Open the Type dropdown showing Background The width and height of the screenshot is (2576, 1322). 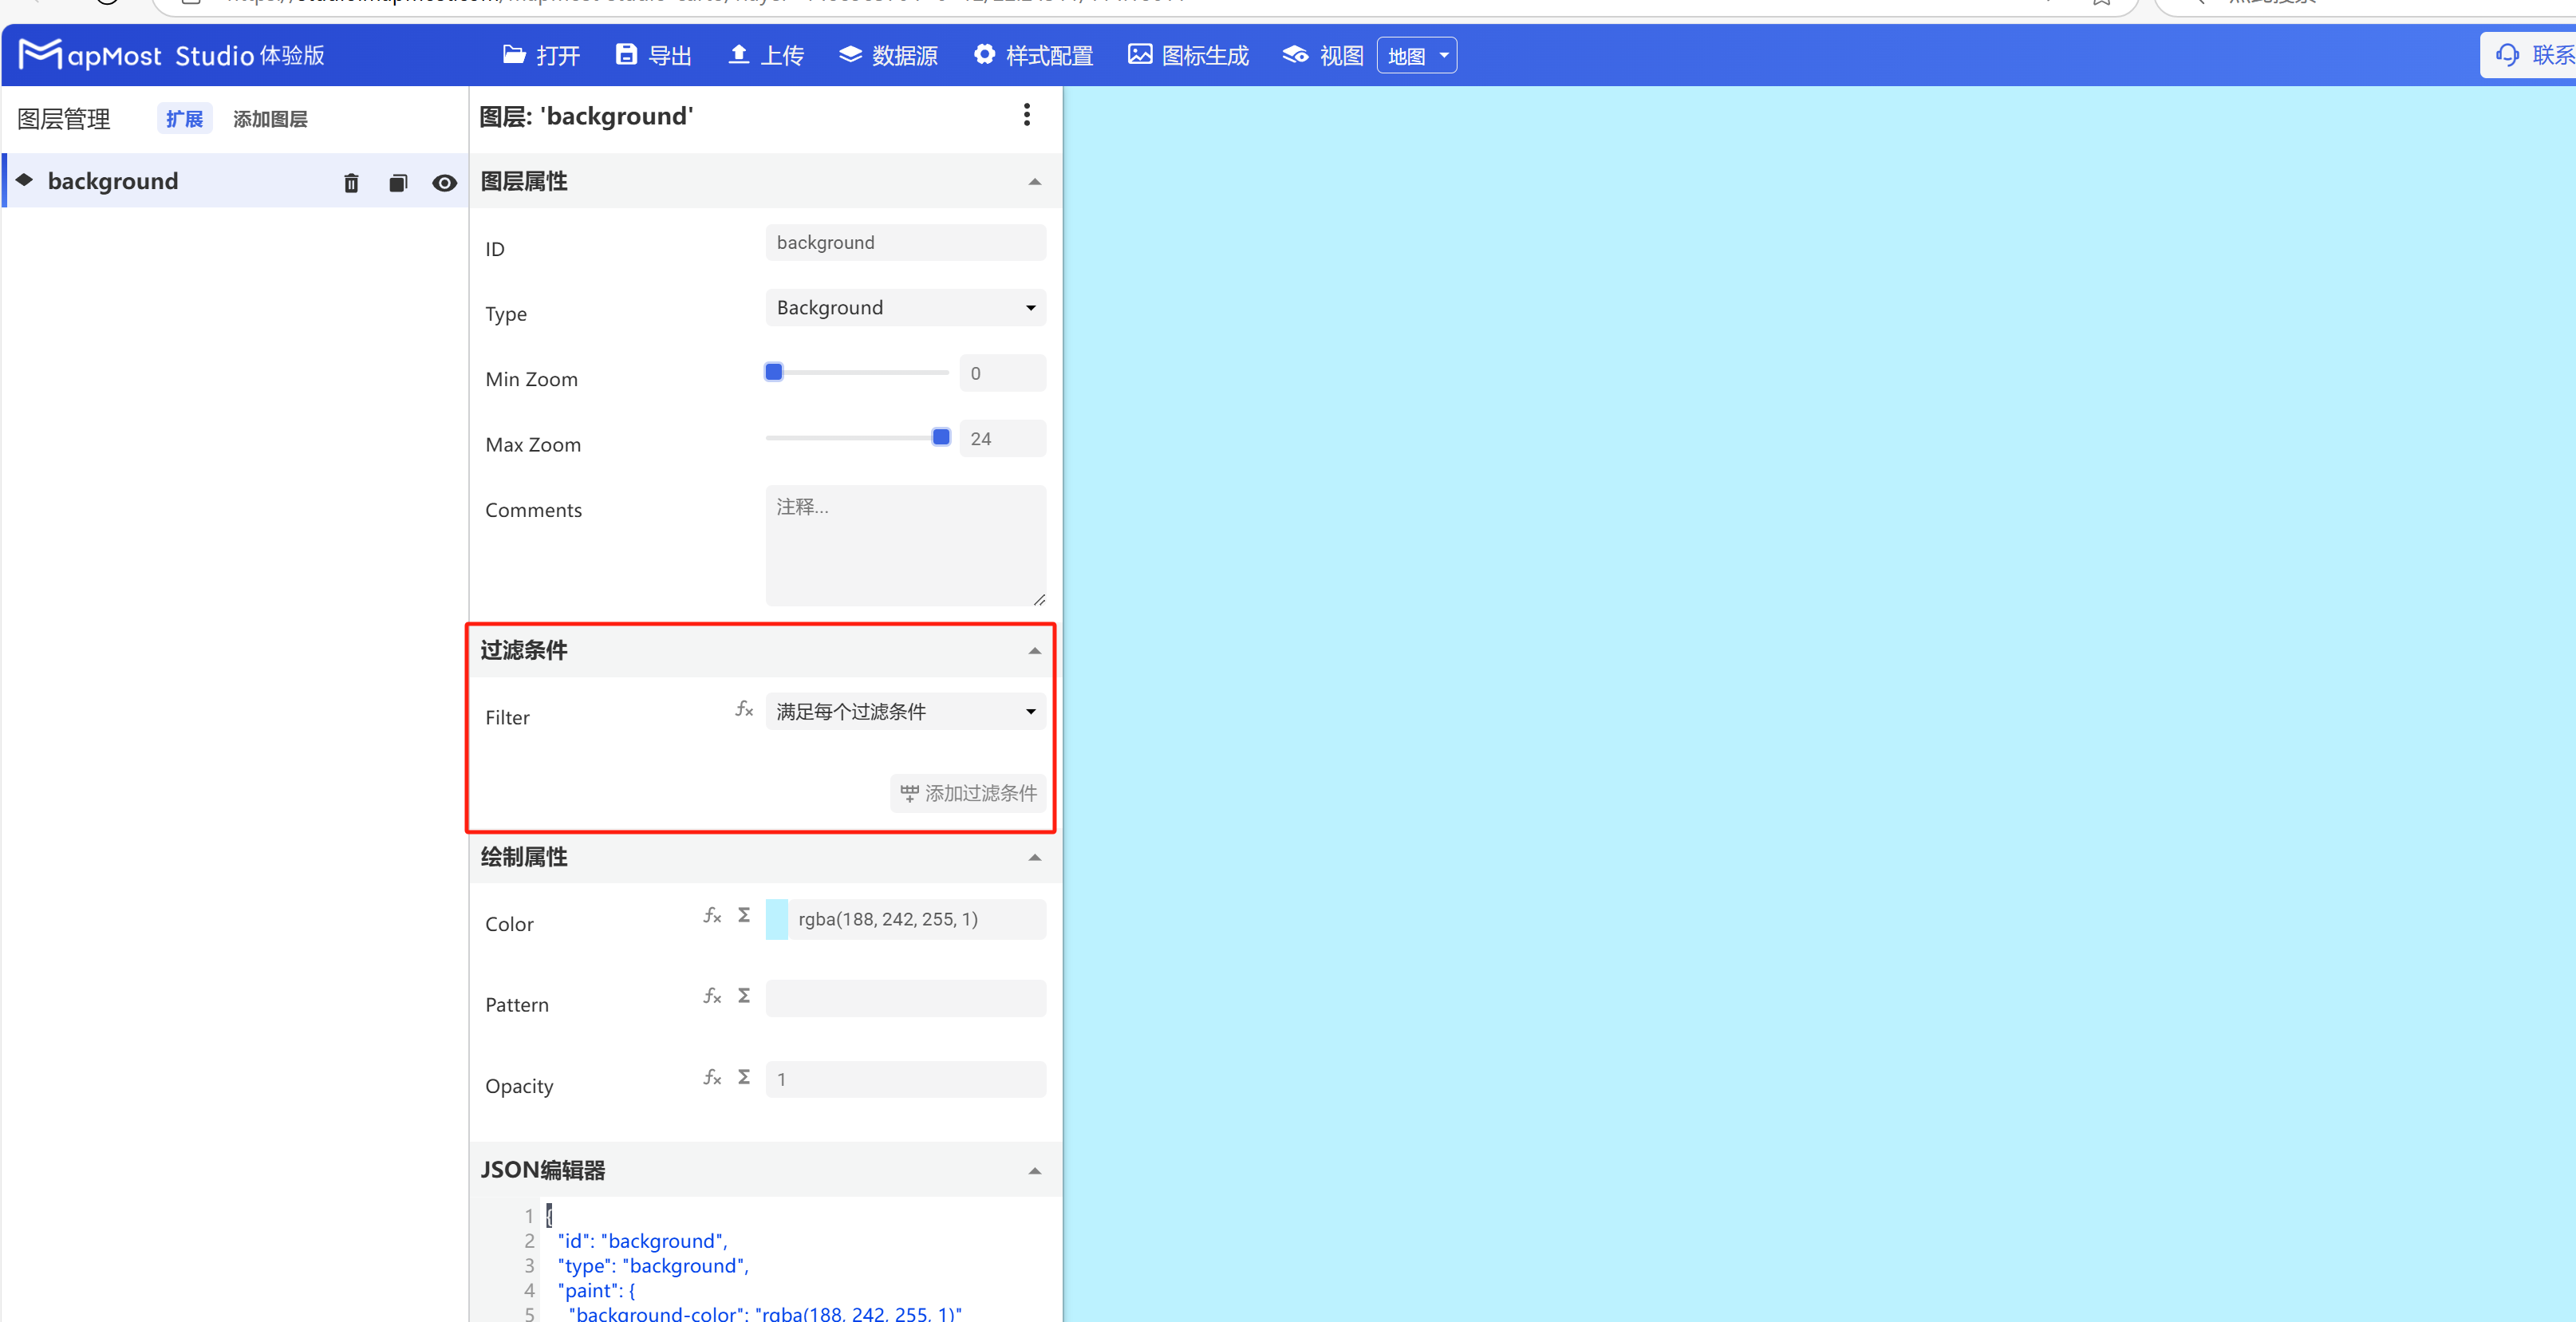(x=904, y=307)
